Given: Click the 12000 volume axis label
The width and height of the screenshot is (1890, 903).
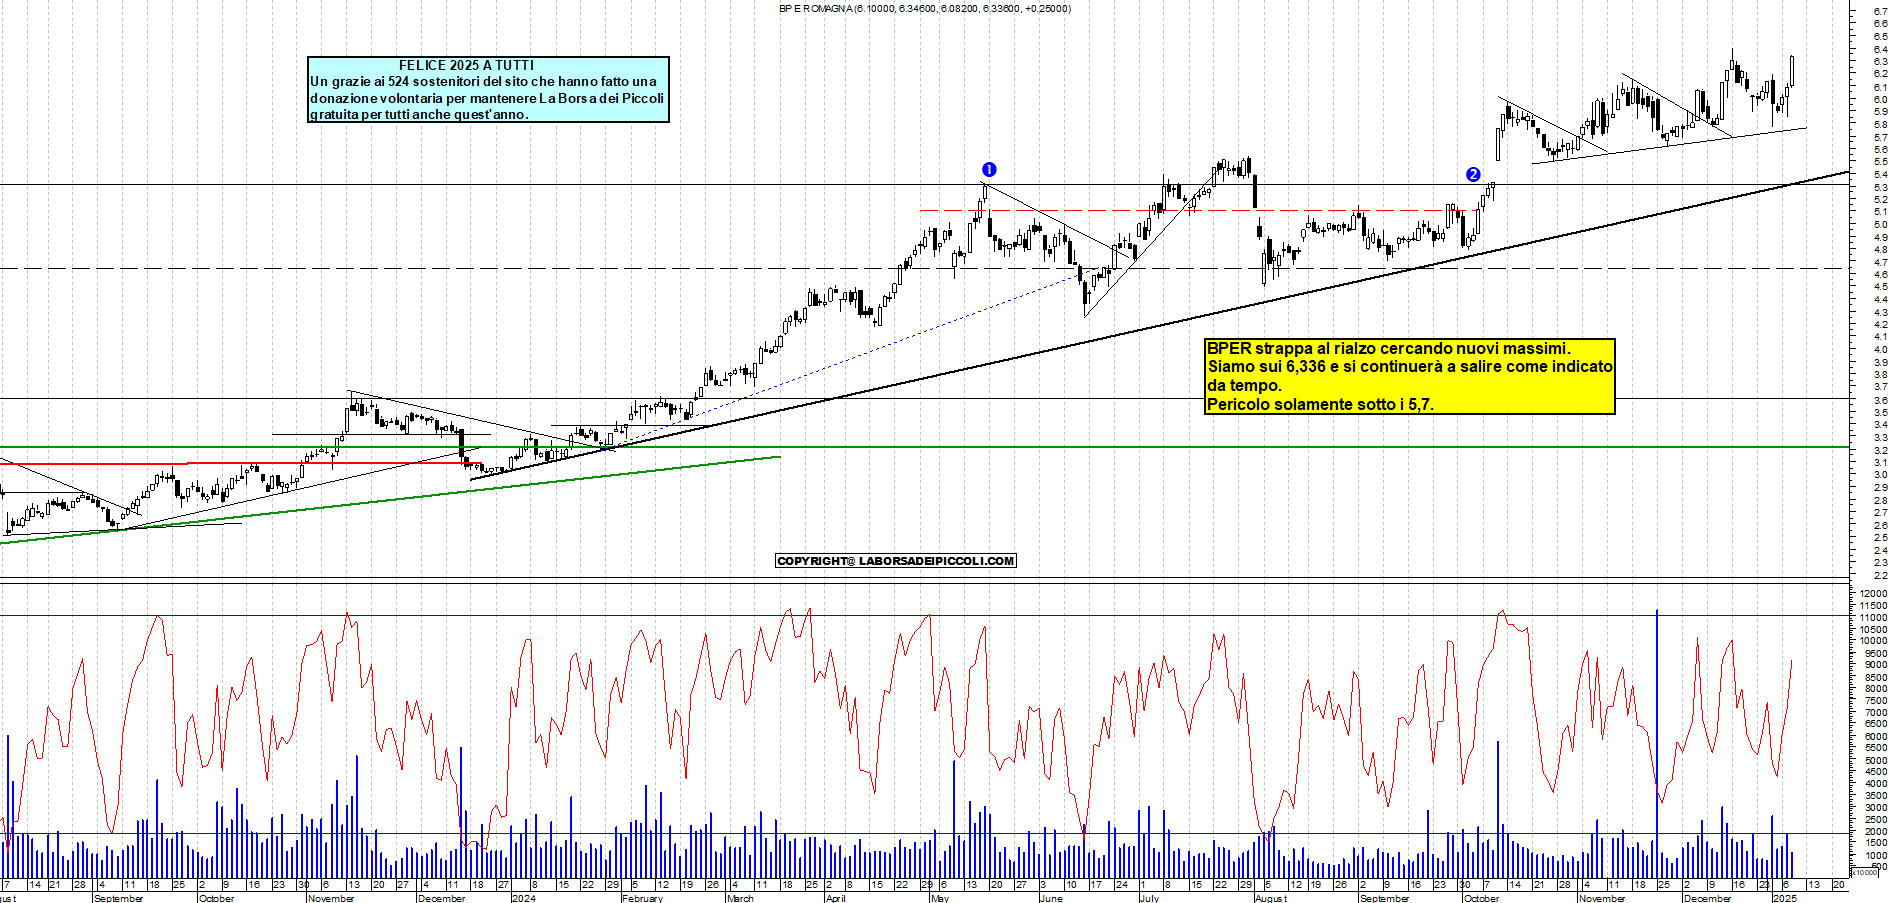Looking at the screenshot, I should tap(1873, 594).
